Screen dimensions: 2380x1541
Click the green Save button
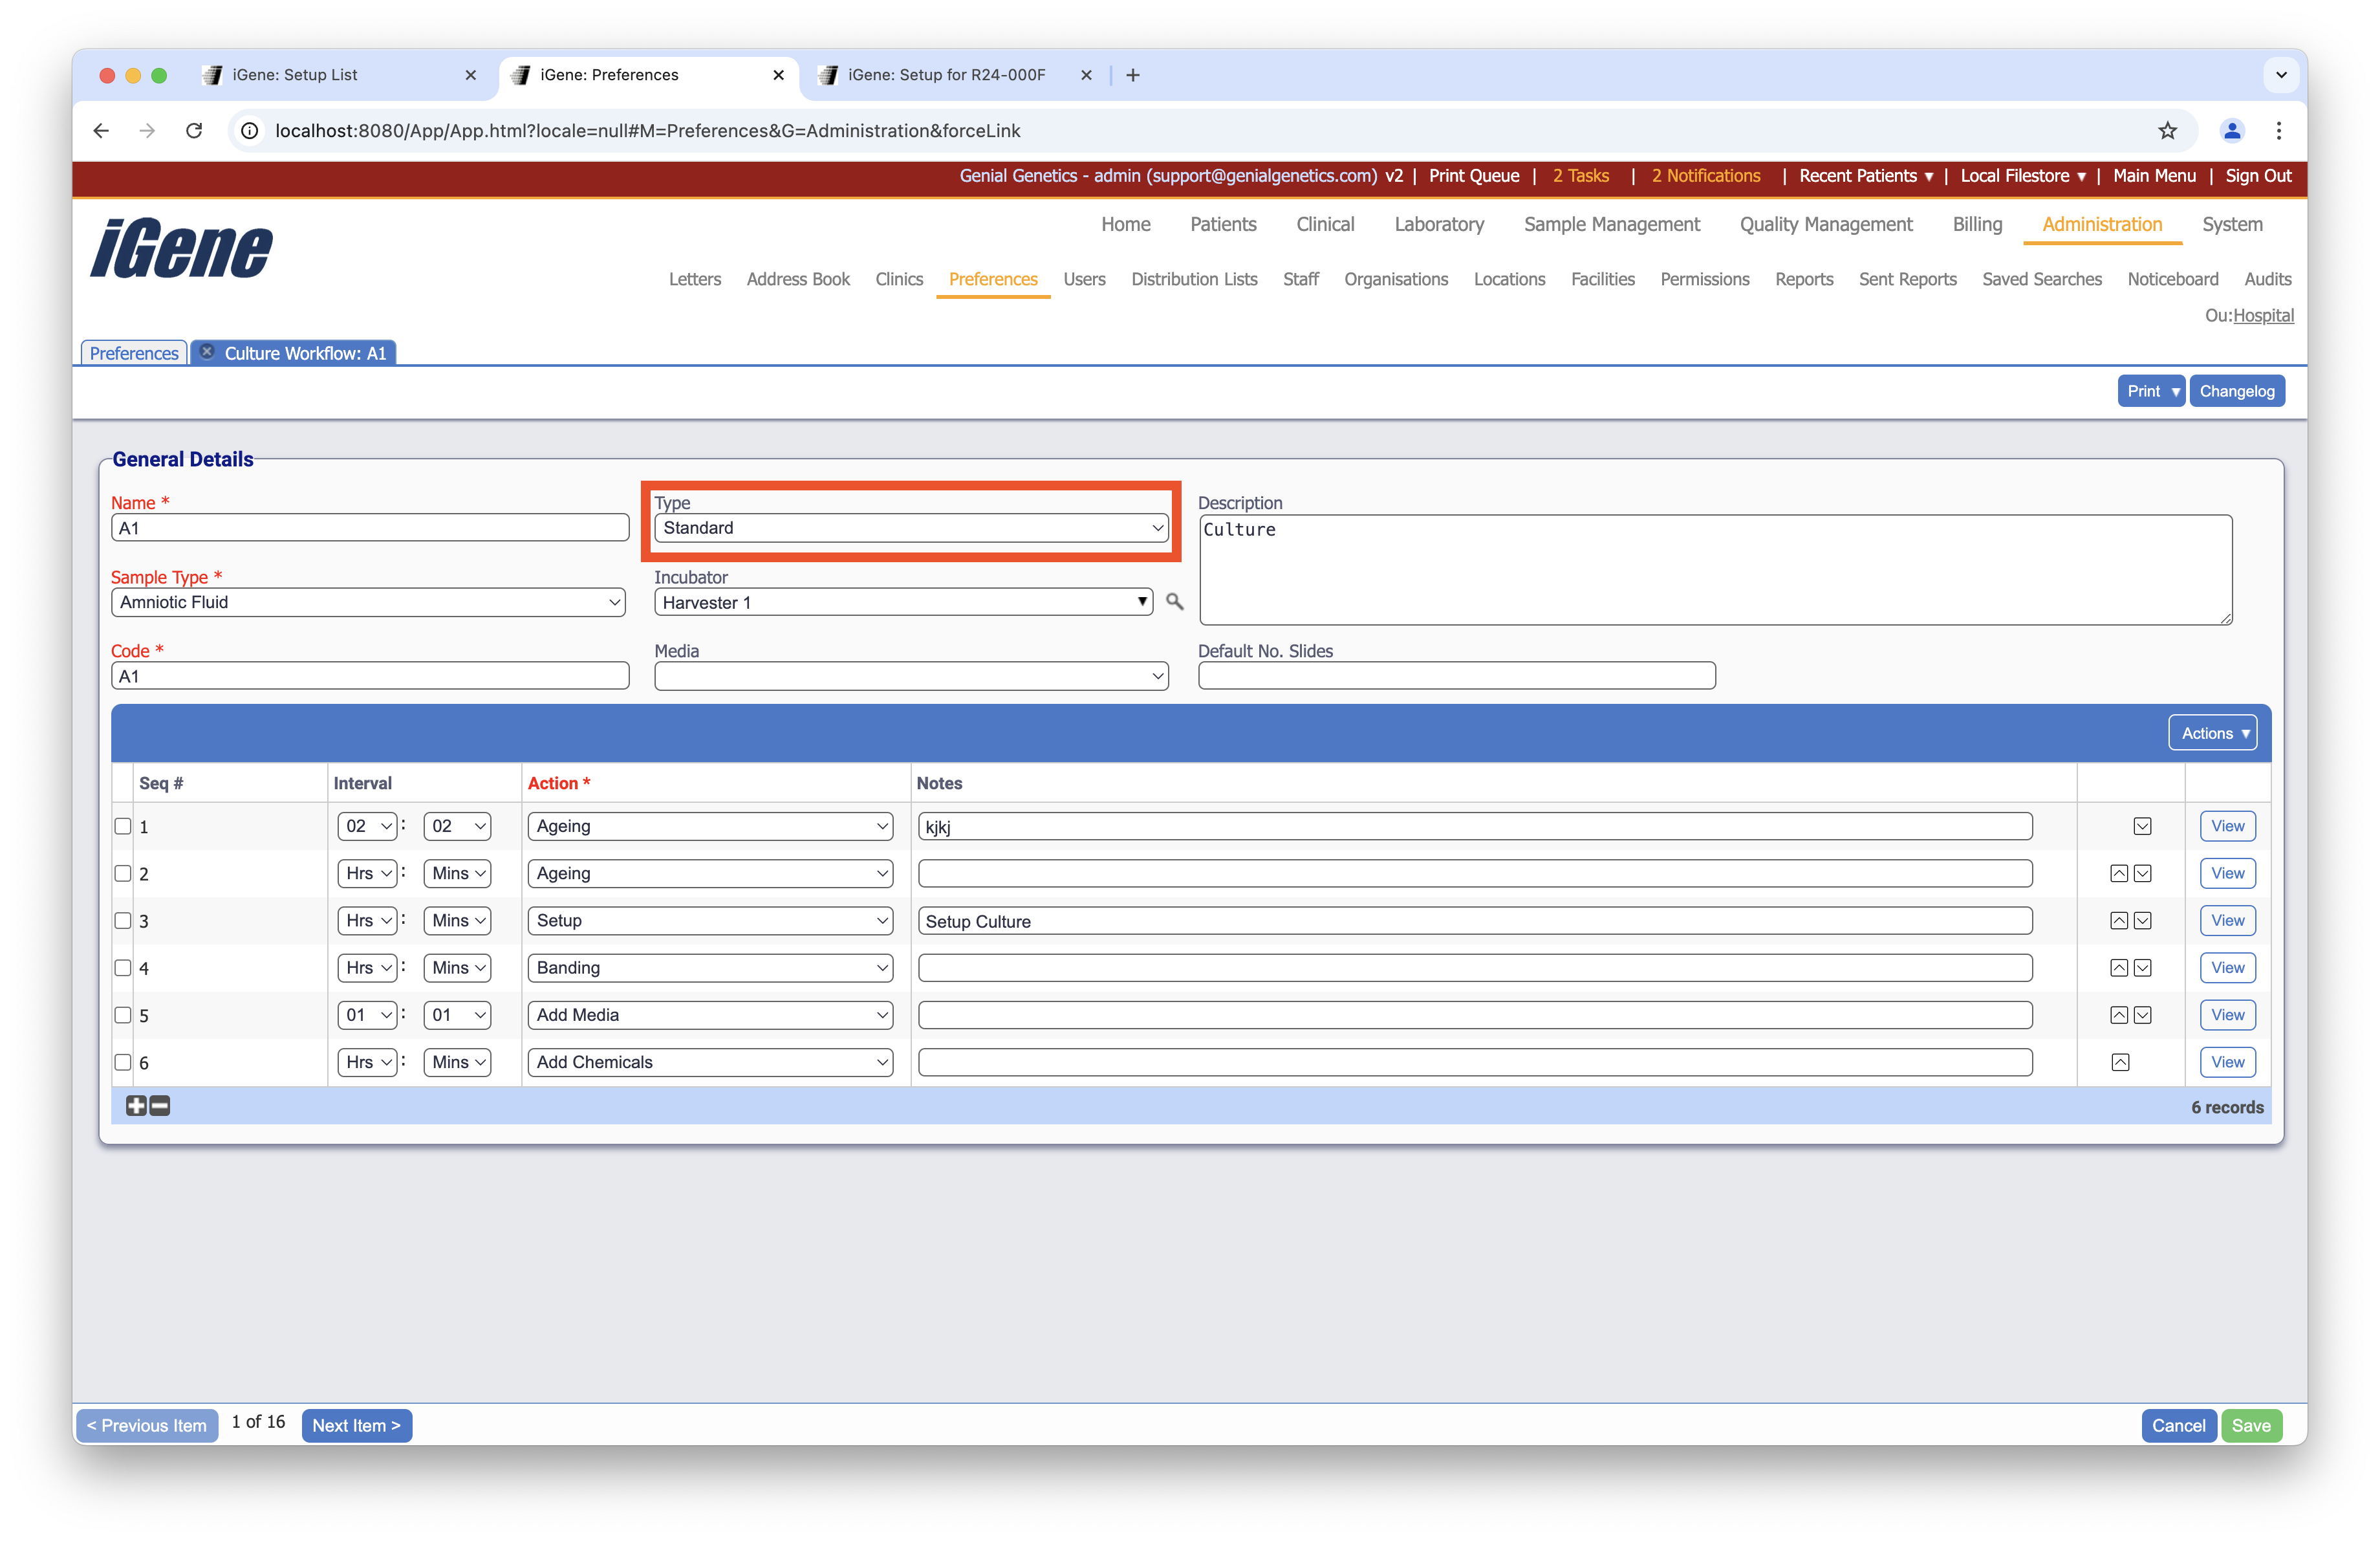click(x=2251, y=1426)
